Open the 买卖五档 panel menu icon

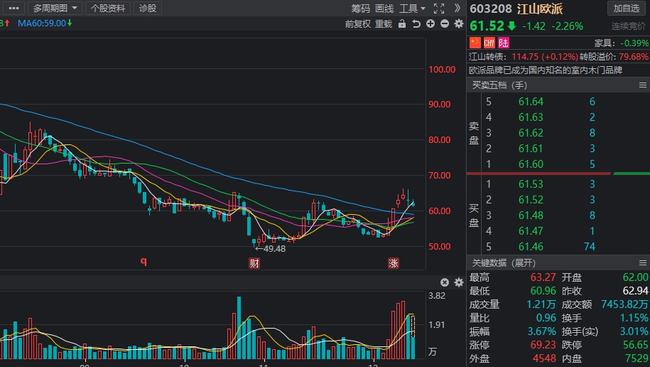click(x=643, y=85)
